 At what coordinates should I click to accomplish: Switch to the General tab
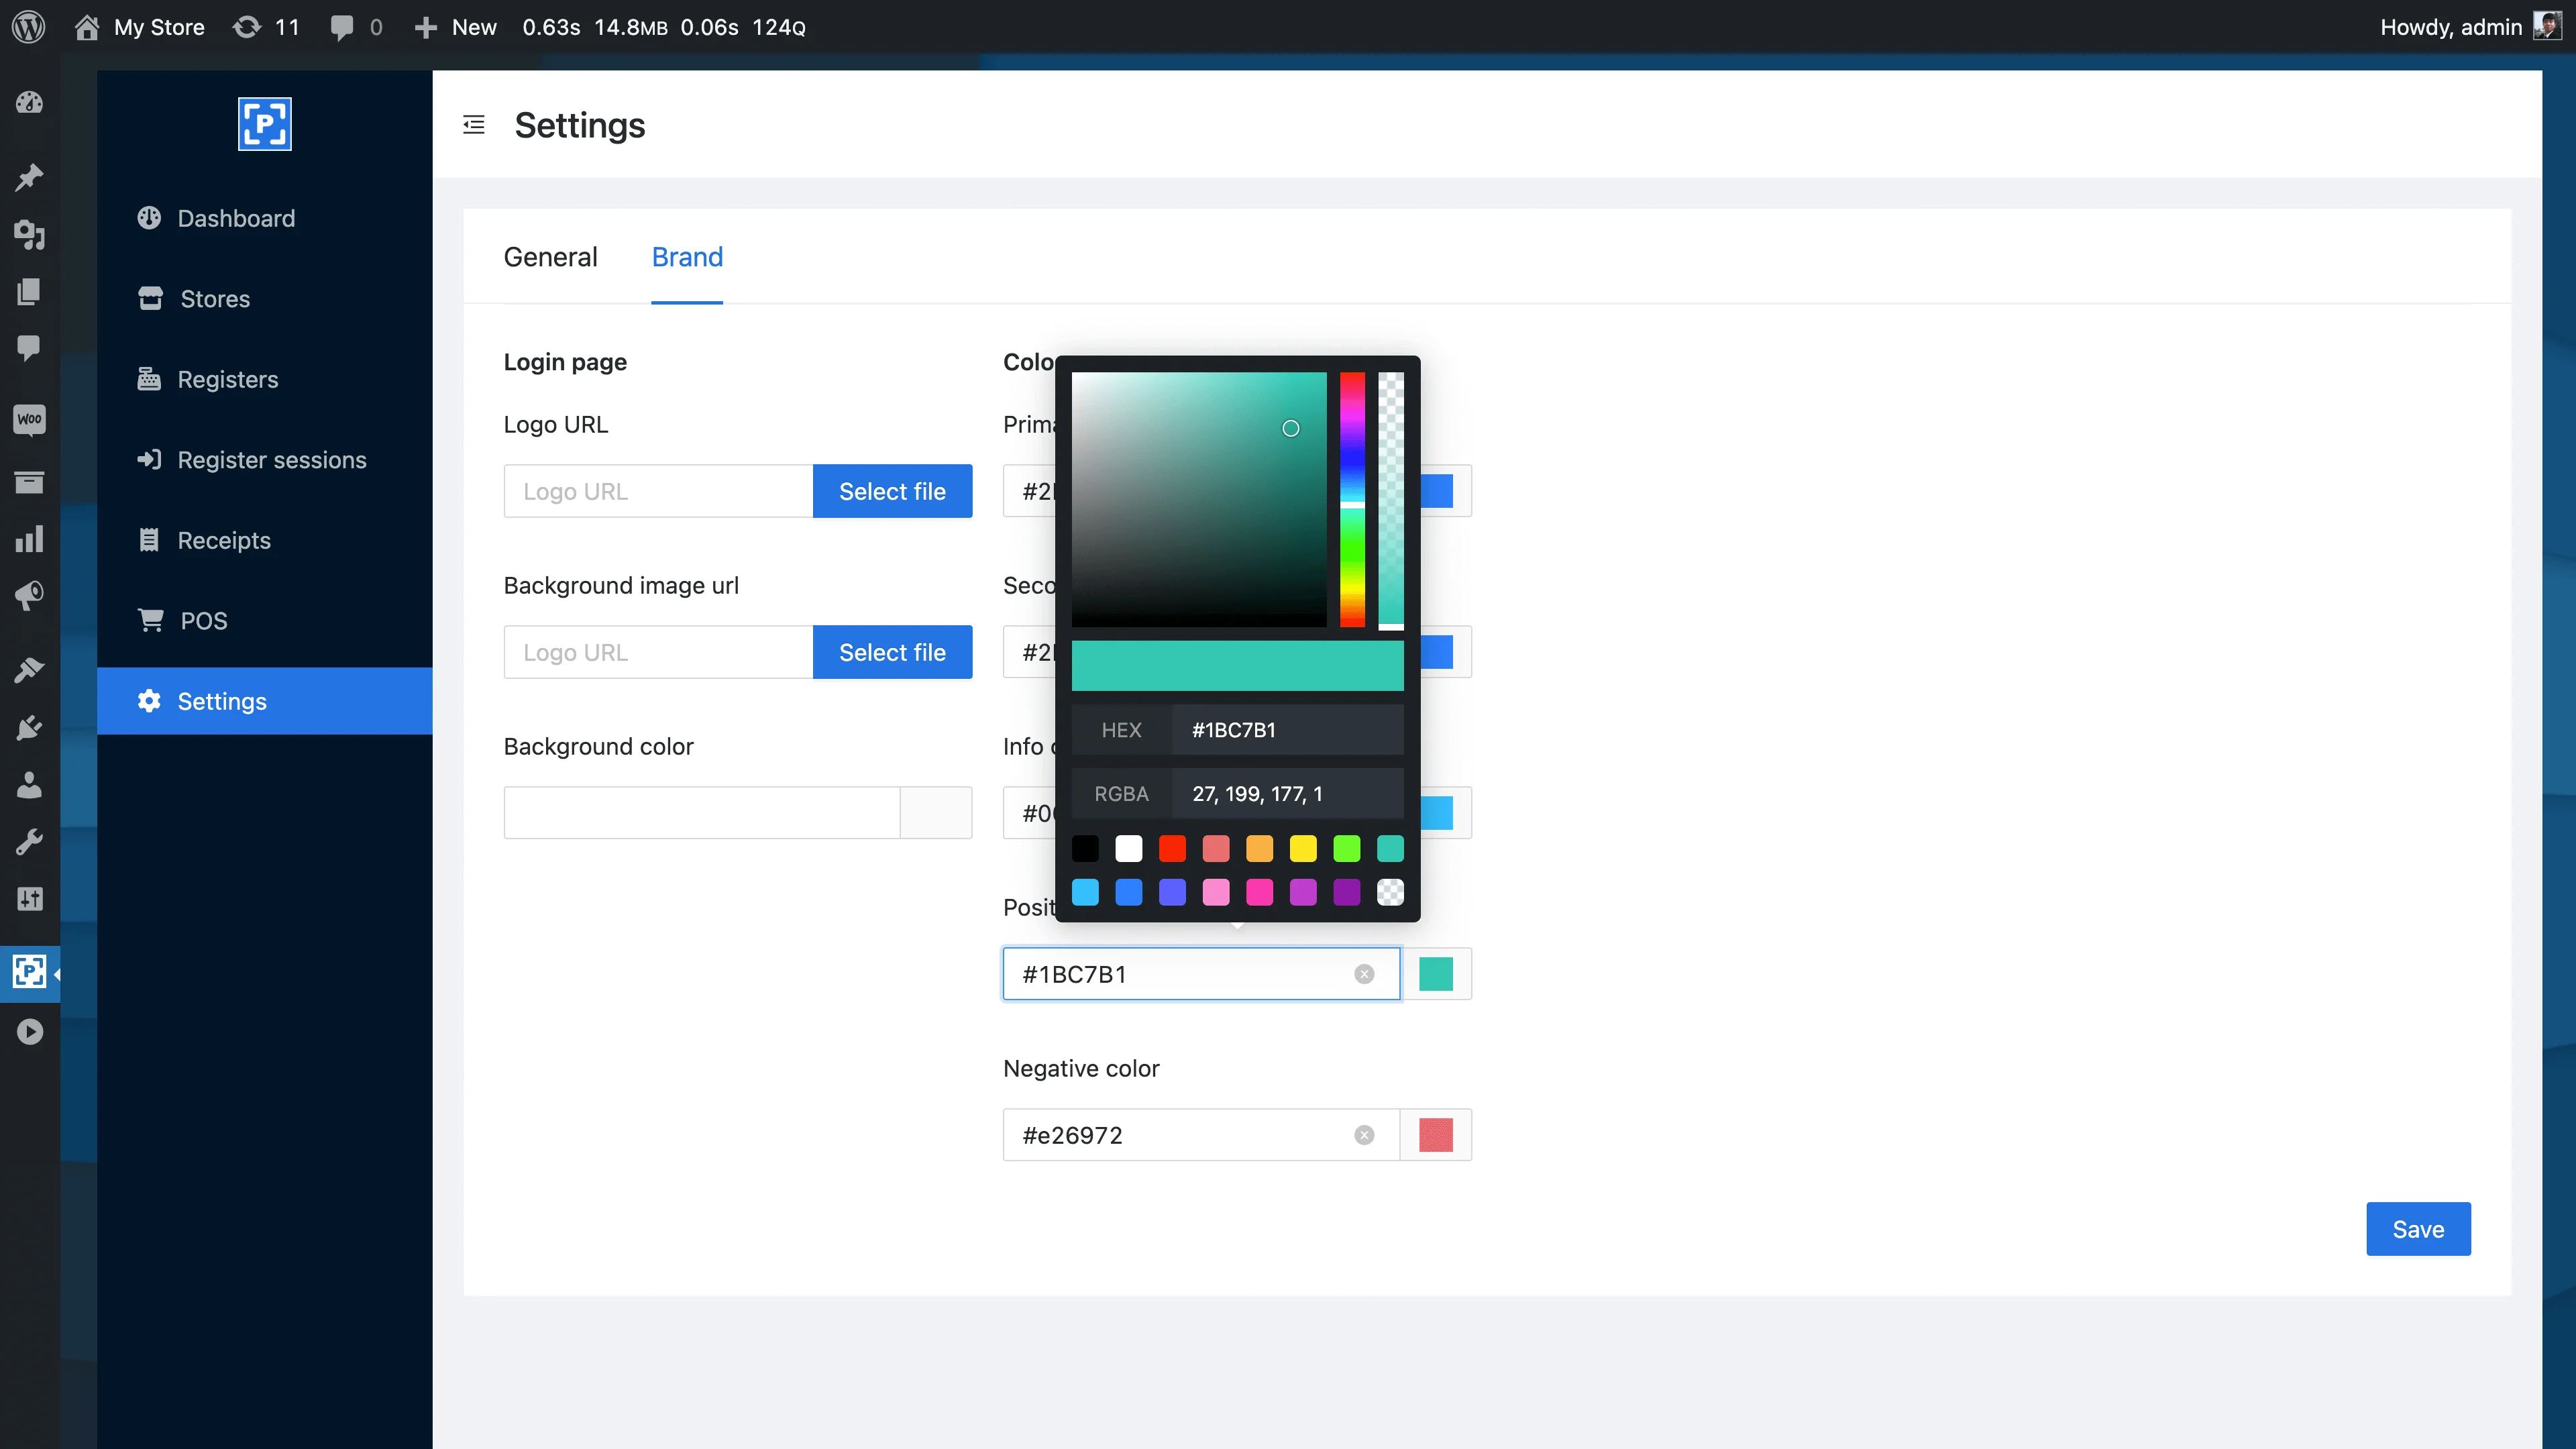click(x=550, y=257)
